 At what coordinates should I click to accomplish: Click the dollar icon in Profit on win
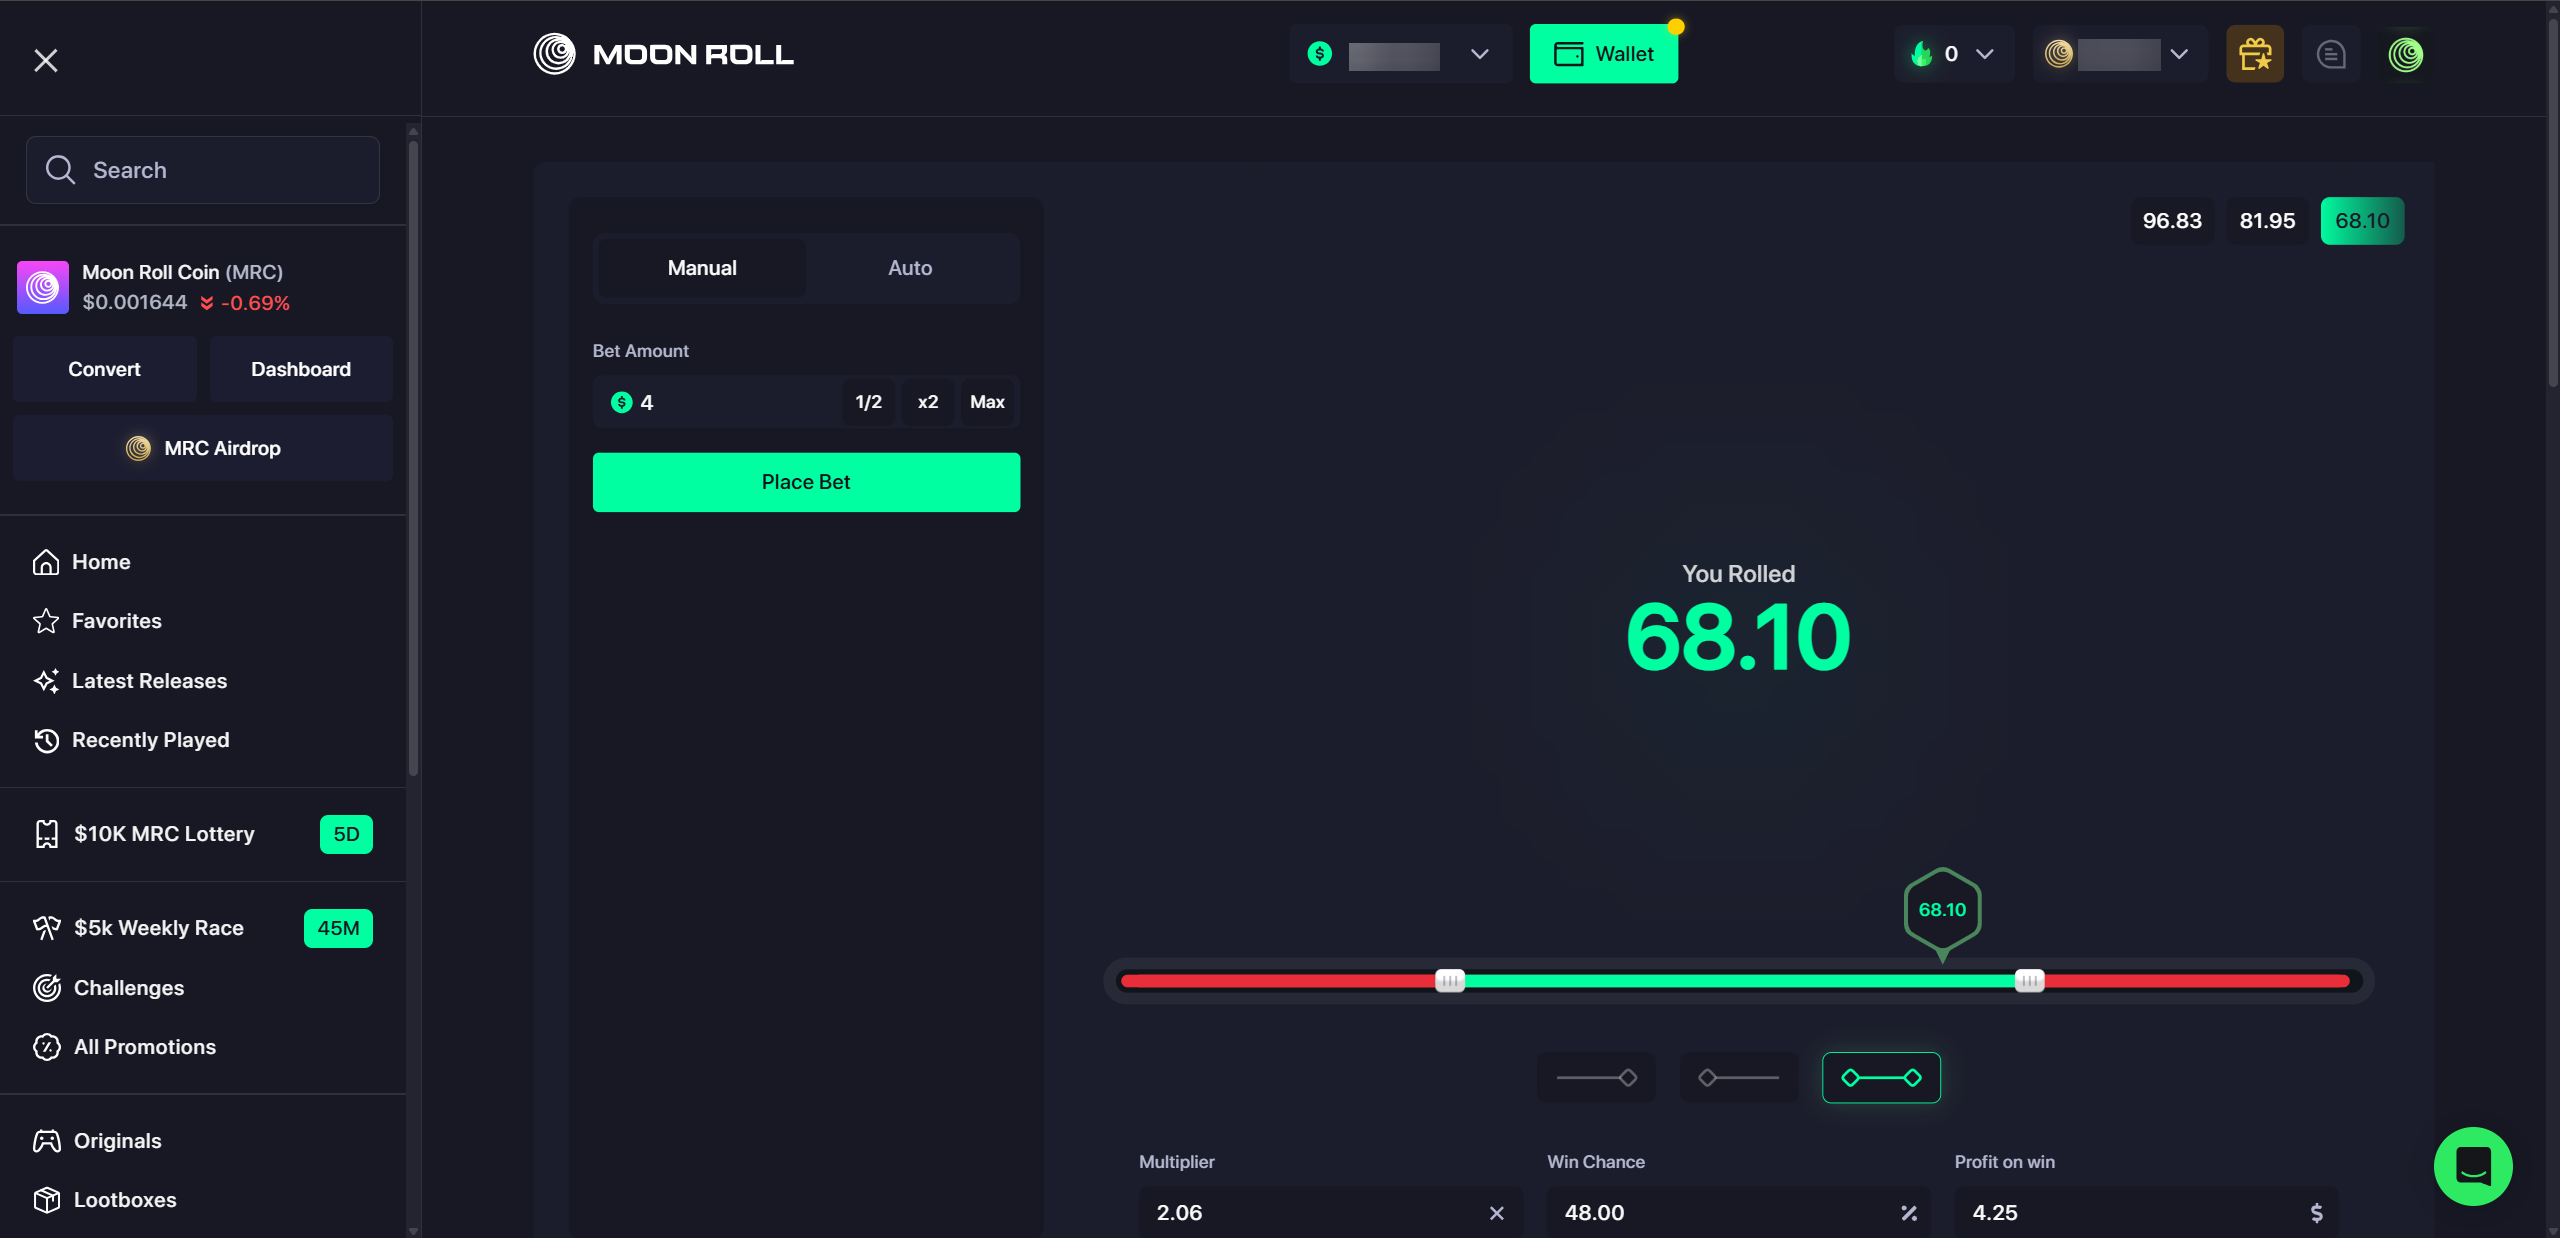click(2316, 1213)
